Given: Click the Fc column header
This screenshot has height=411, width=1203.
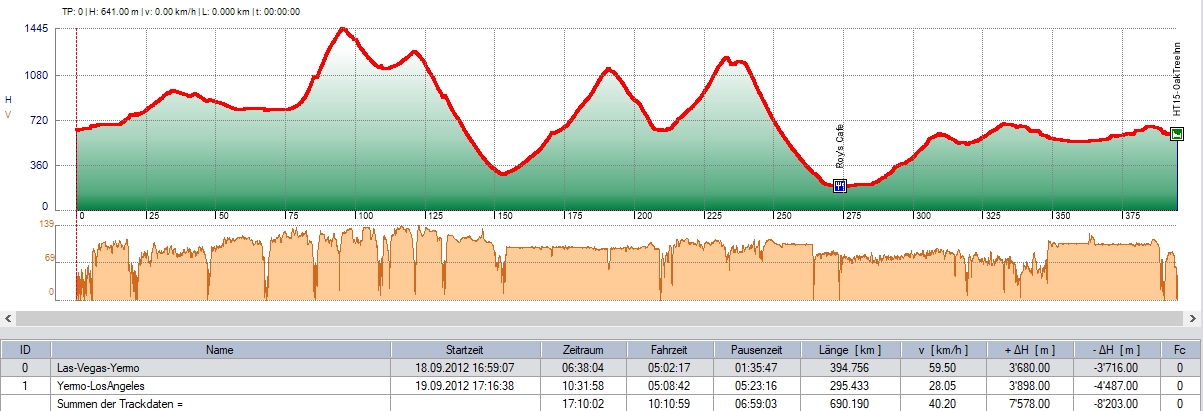Looking at the screenshot, I should tap(1179, 350).
